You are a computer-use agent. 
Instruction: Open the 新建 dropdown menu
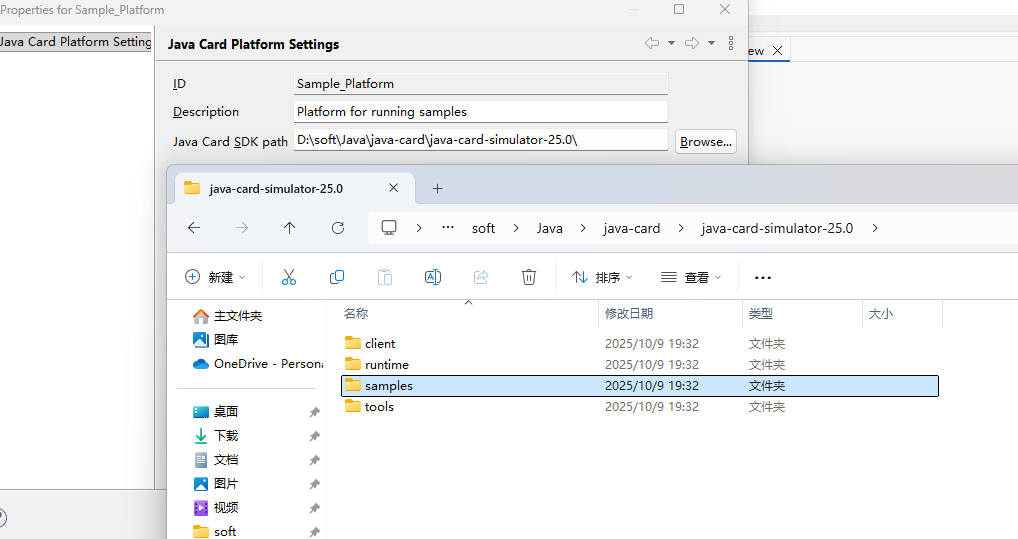click(215, 277)
